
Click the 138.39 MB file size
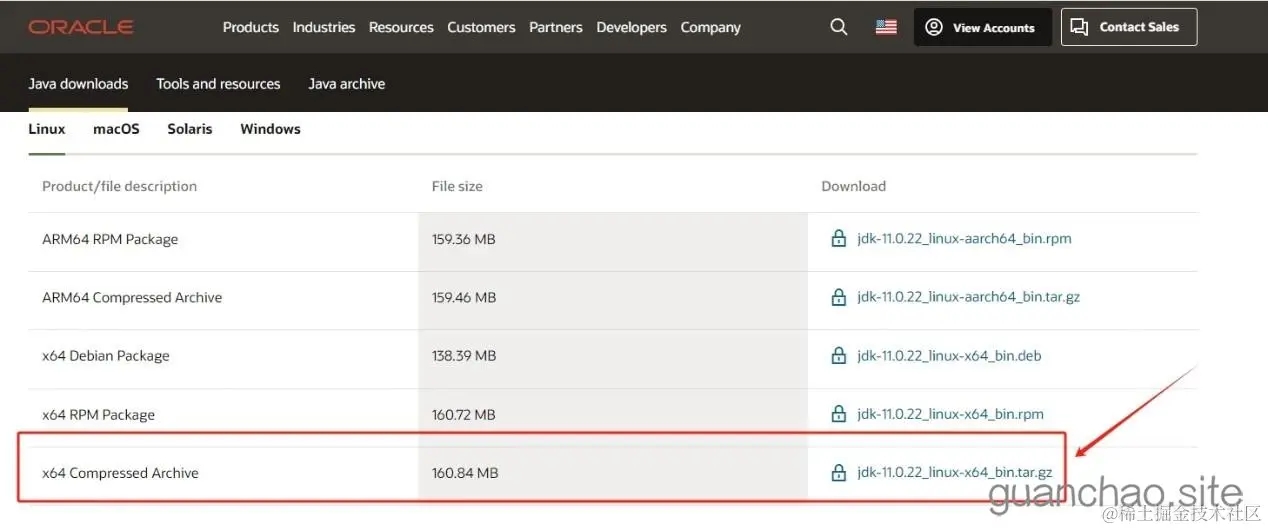tap(464, 356)
